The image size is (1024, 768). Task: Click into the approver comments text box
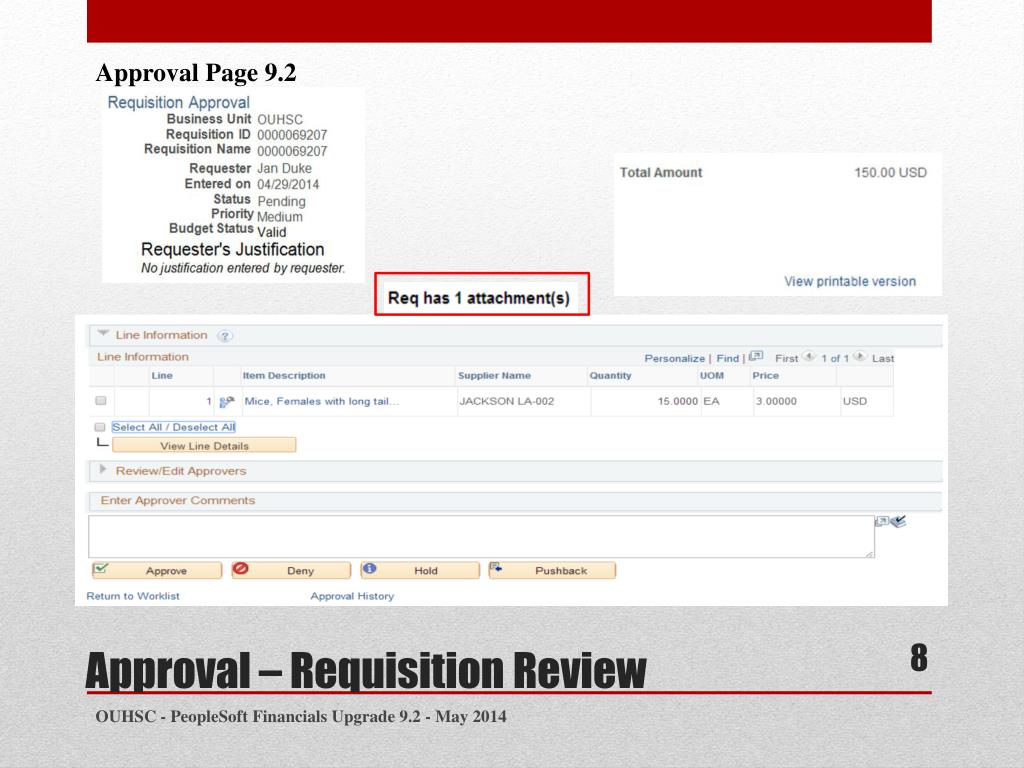tap(481, 537)
